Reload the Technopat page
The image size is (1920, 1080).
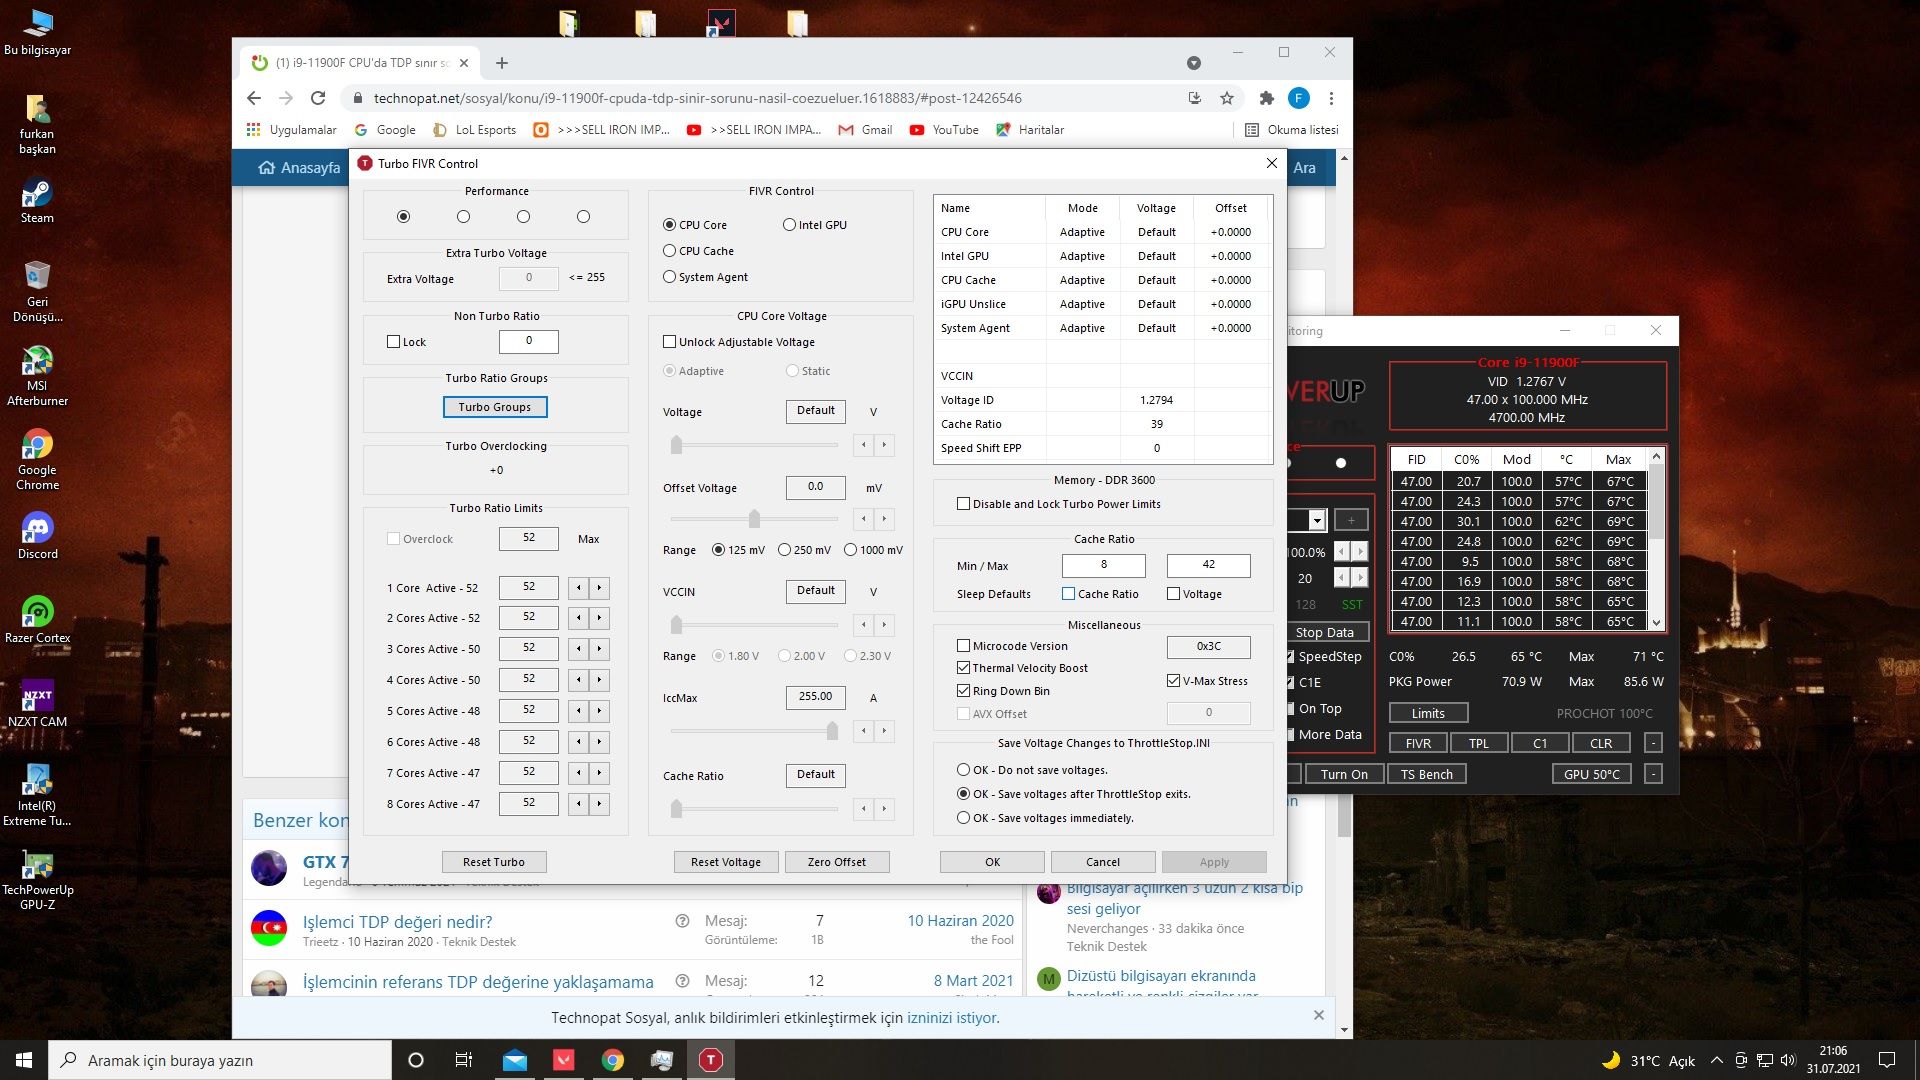click(318, 98)
